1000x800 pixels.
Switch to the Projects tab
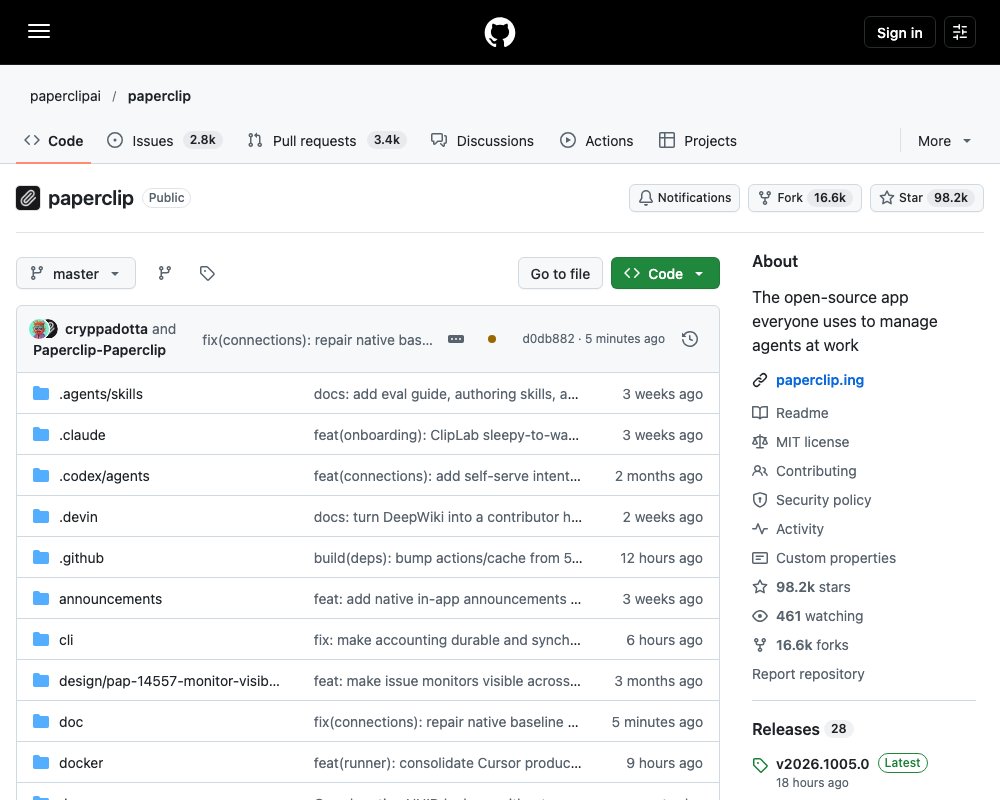coord(698,141)
